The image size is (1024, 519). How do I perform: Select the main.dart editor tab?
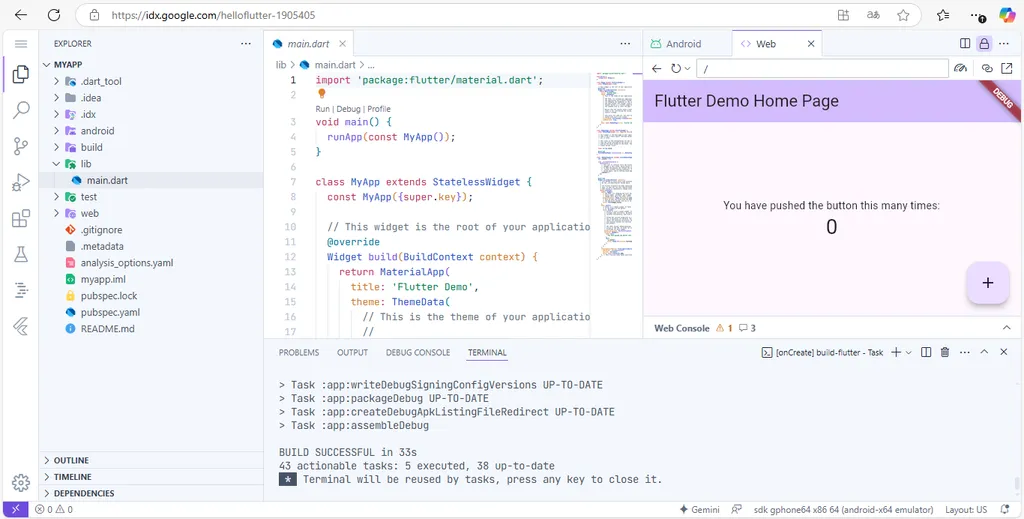tap(308, 44)
